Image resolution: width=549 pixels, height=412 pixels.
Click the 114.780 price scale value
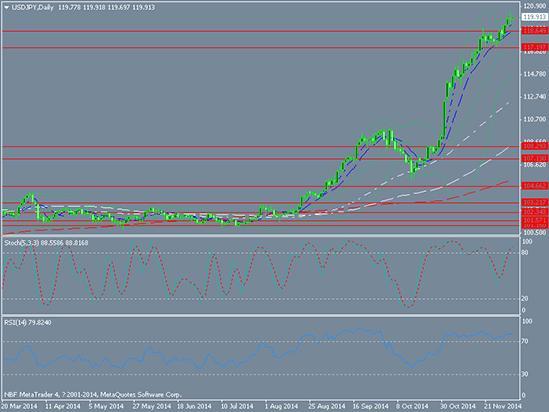click(535, 74)
